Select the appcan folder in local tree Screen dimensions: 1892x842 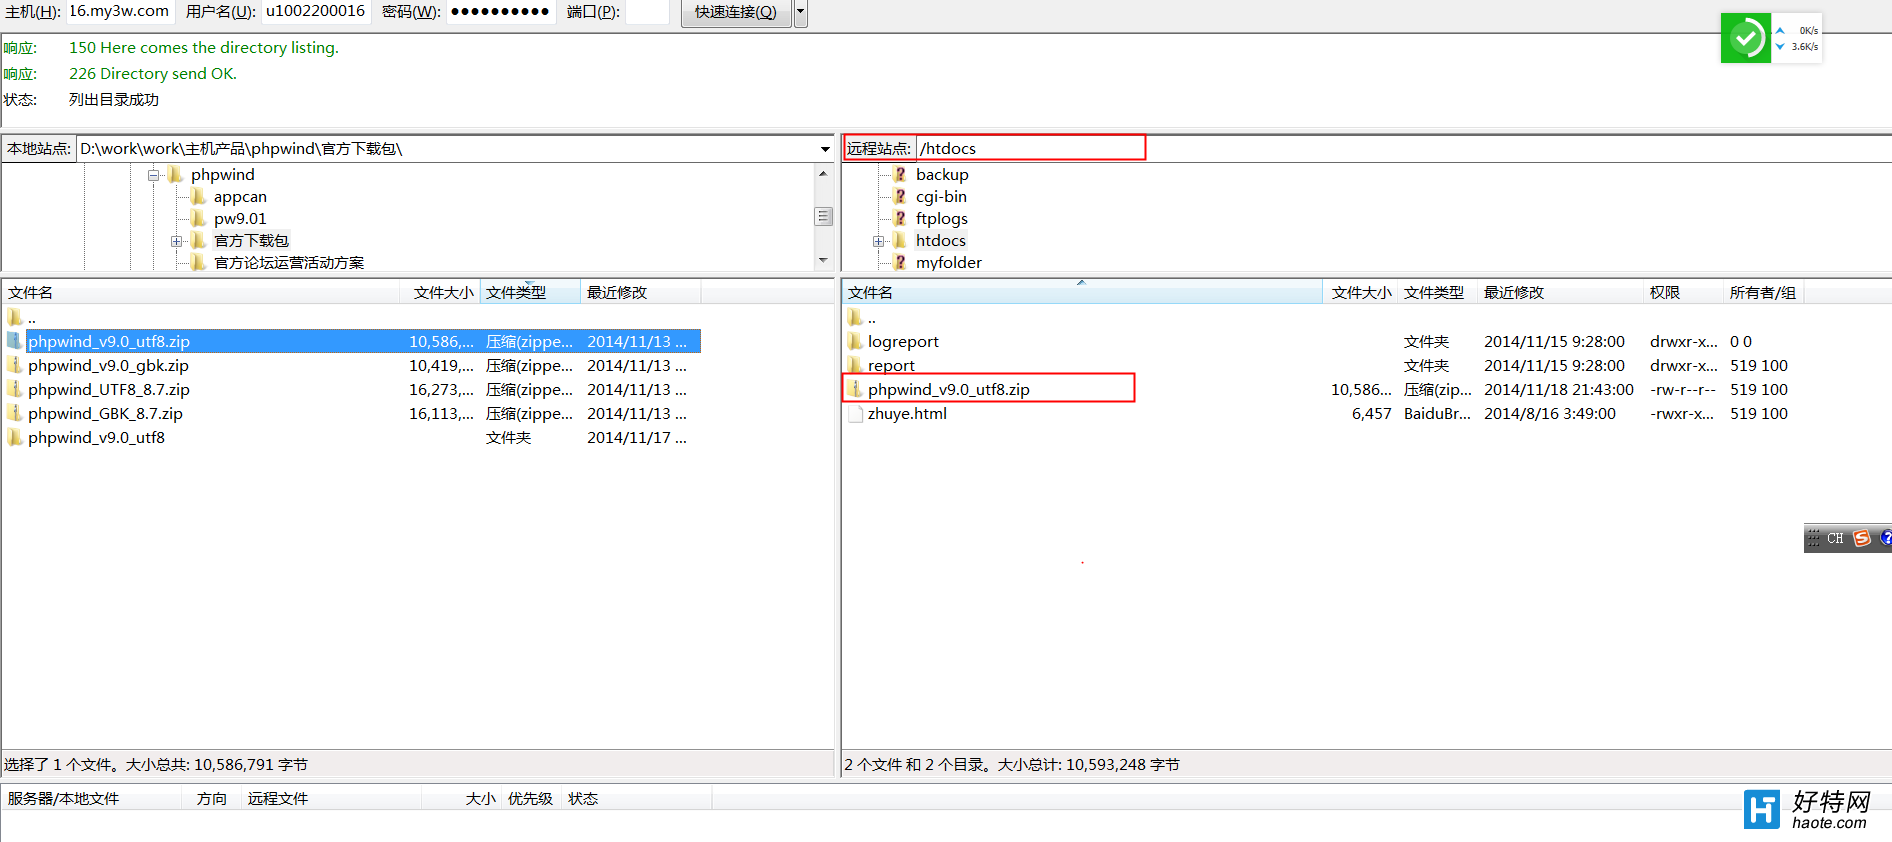(x=240, y=197)
